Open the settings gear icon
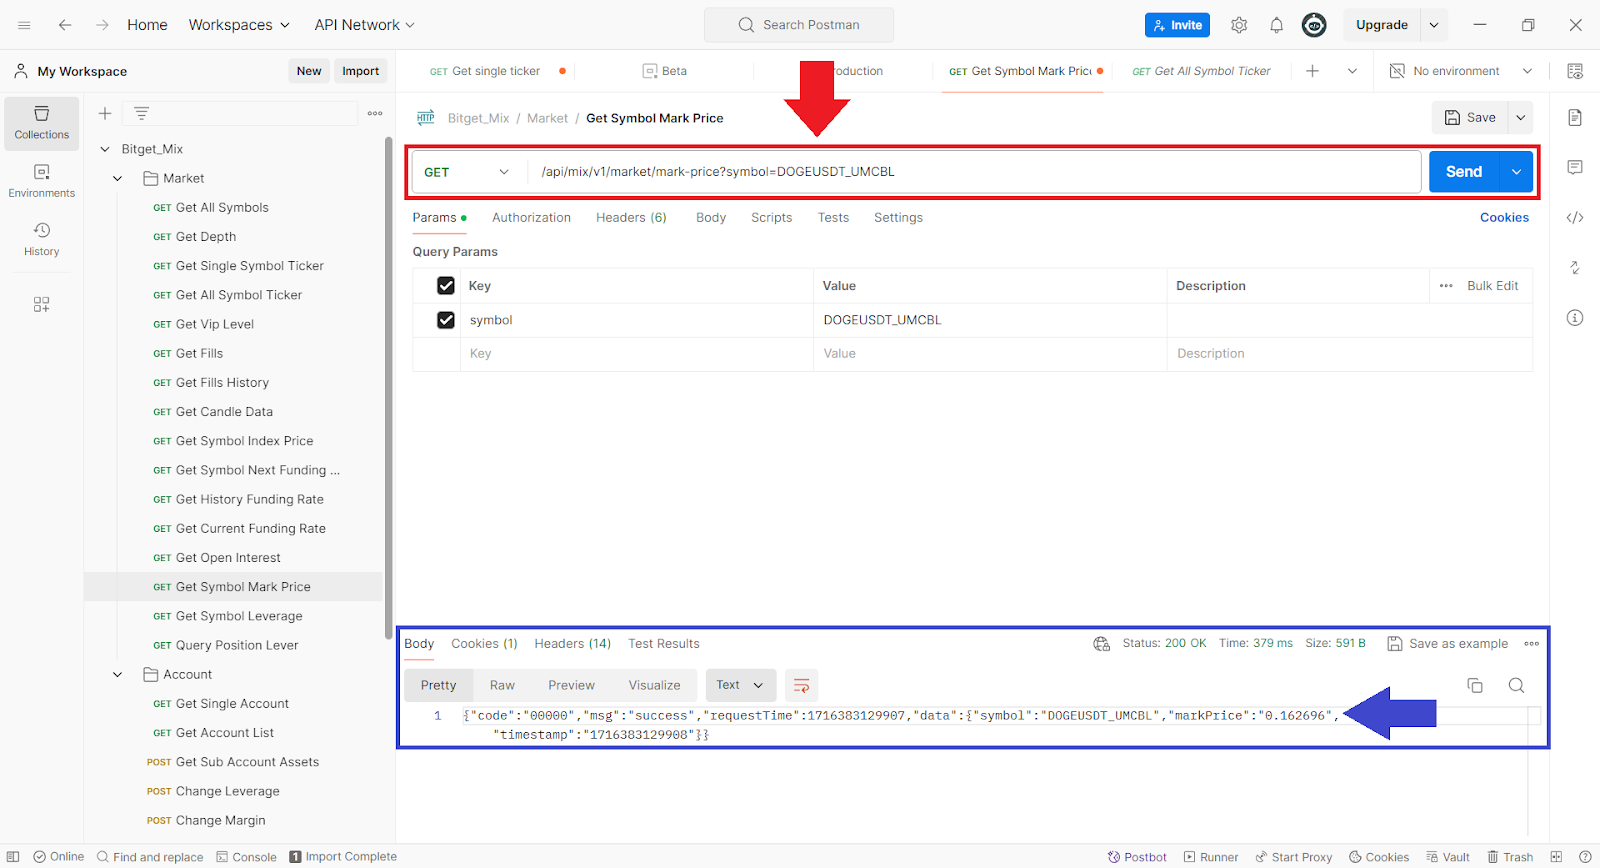Image resolution: width=1600 pixels, height=868 pixels. coord(1239,25)
